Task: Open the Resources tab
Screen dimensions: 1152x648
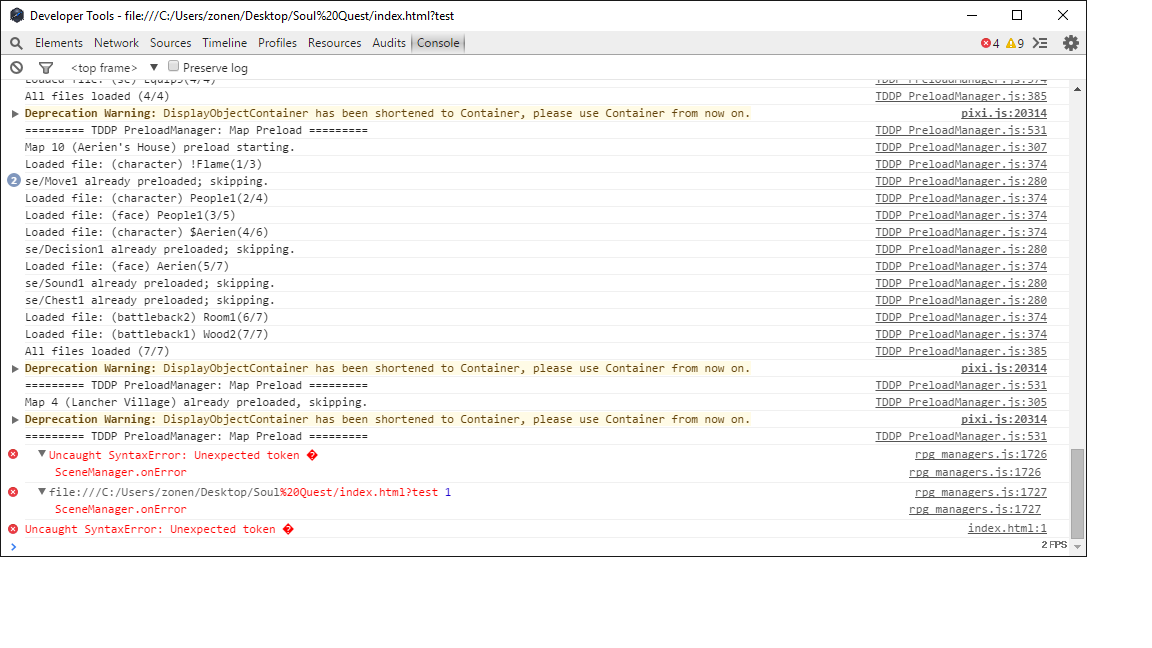Action: click(x=334, y=43)
